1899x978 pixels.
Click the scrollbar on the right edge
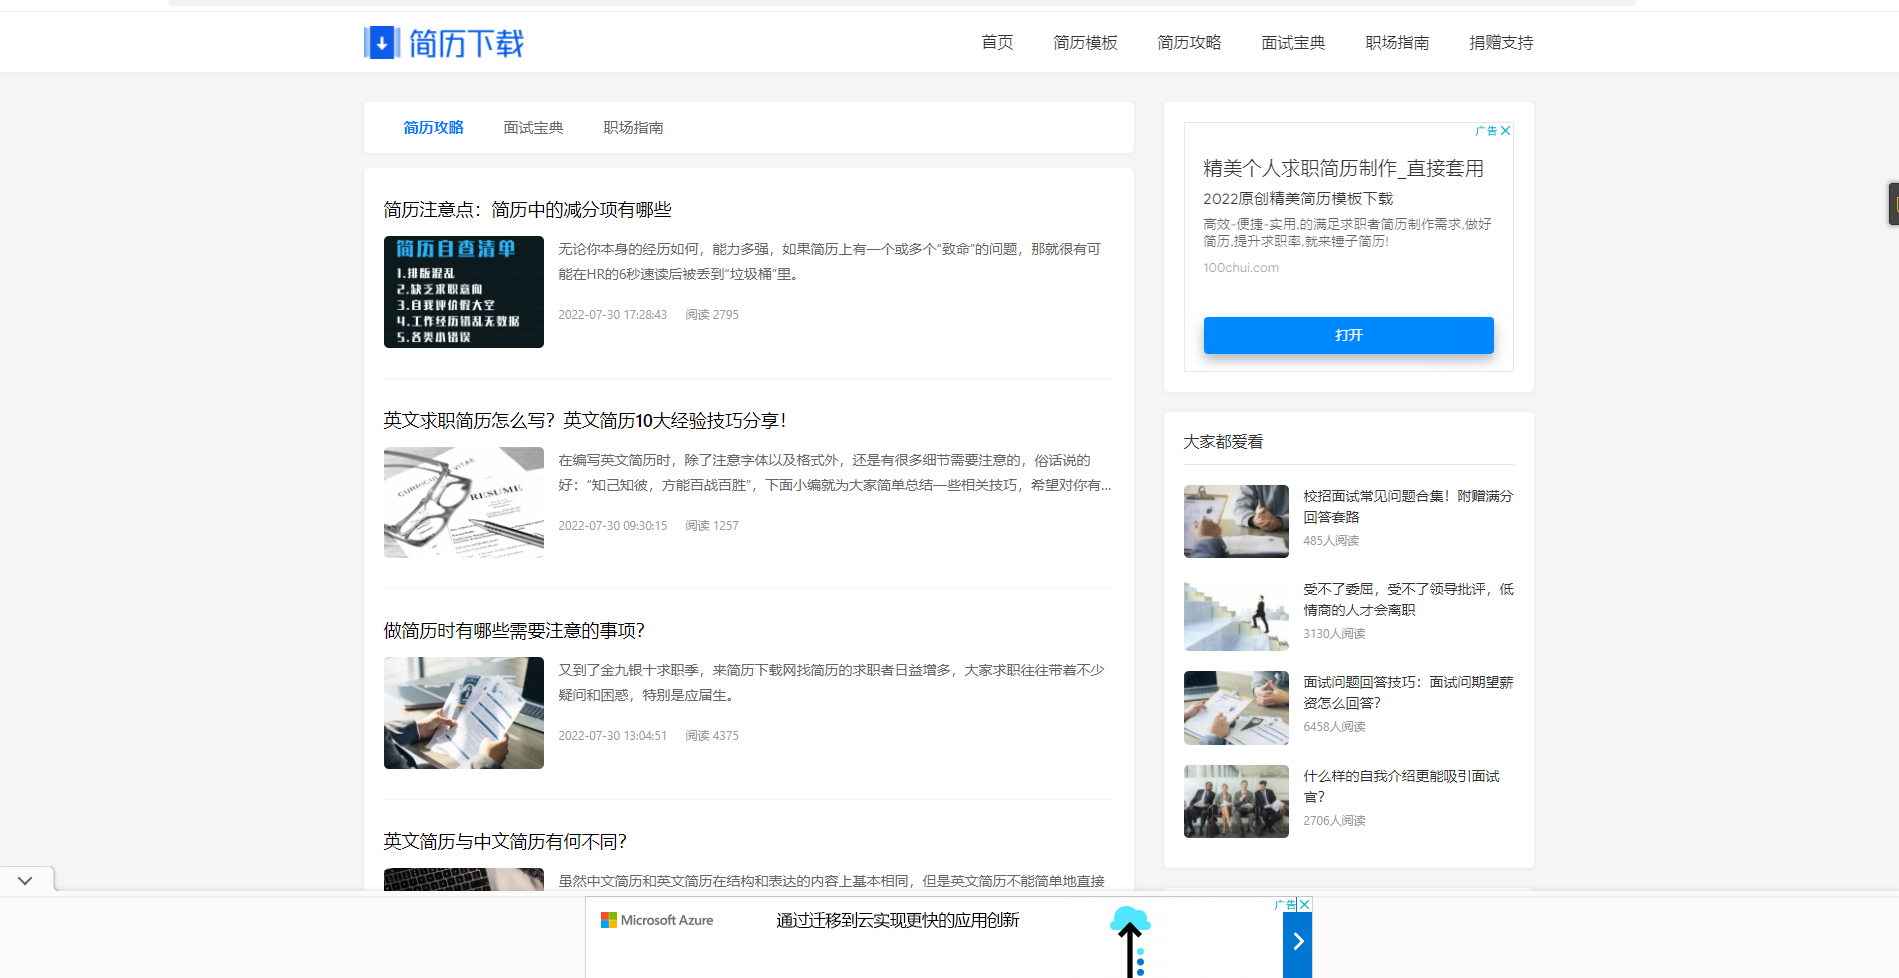tap(1892, 203)
